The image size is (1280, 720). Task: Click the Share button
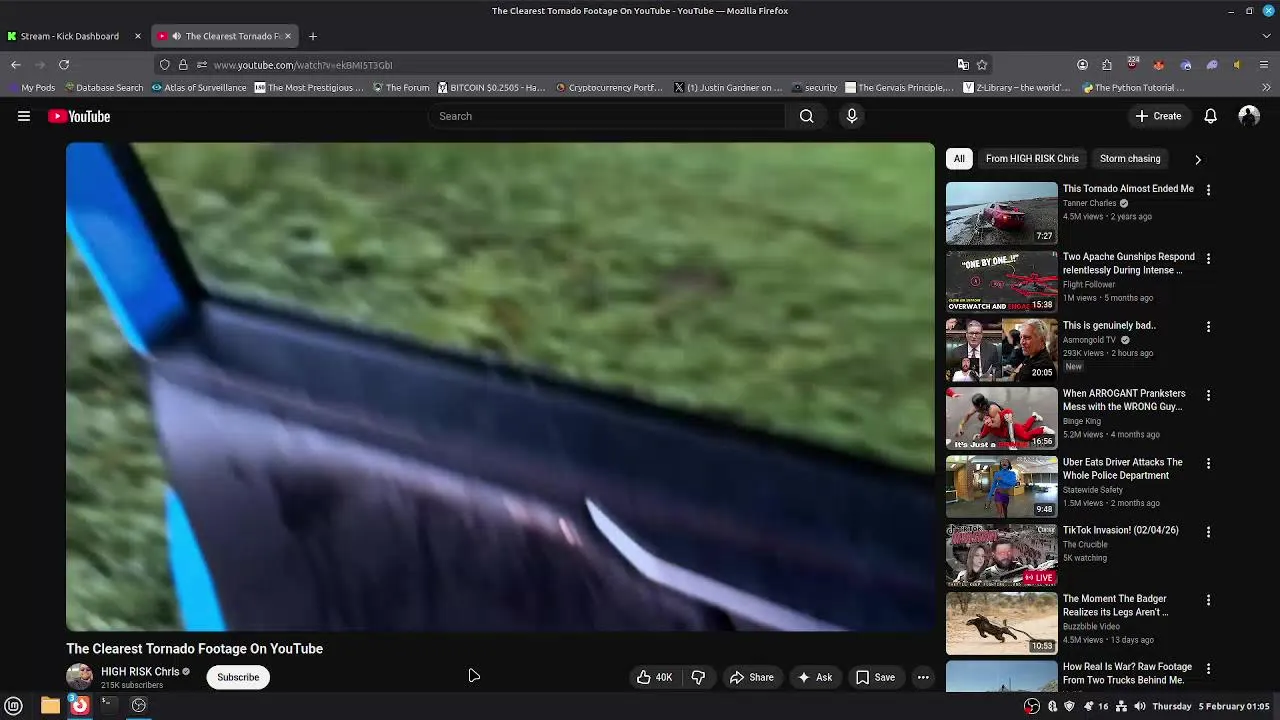pyautogui.click(x=751, y=677)
